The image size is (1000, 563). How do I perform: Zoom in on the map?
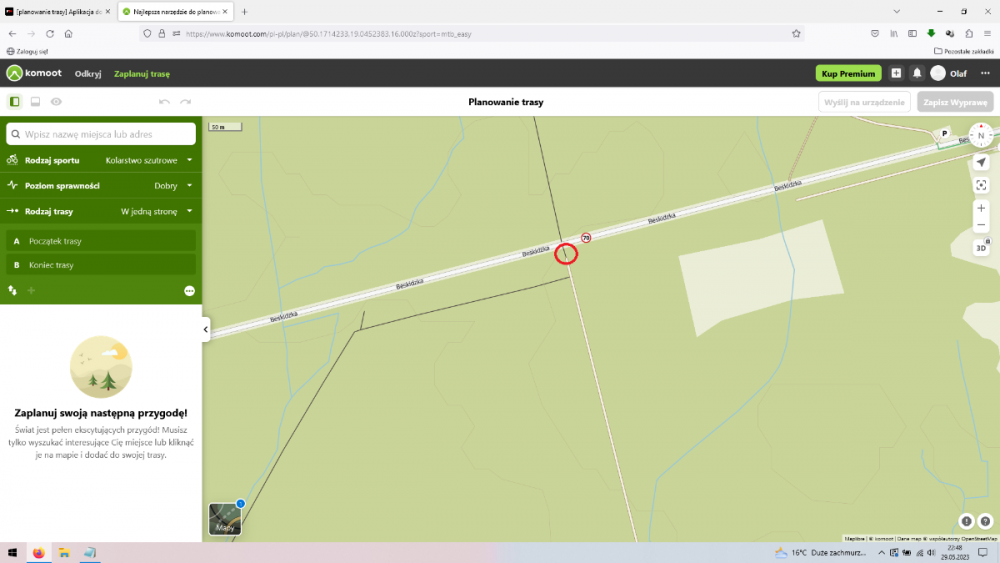[981, 208]
